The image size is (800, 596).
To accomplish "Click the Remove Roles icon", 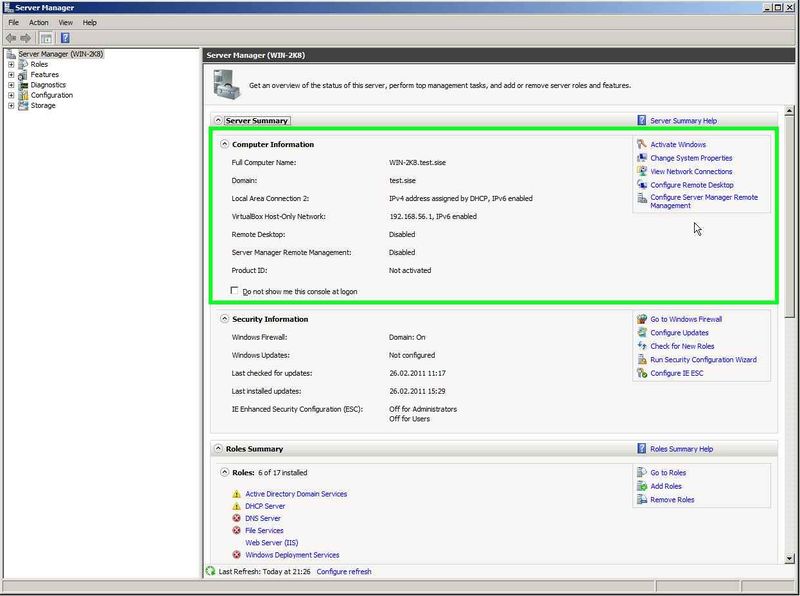I will click(x=642, y=500).
